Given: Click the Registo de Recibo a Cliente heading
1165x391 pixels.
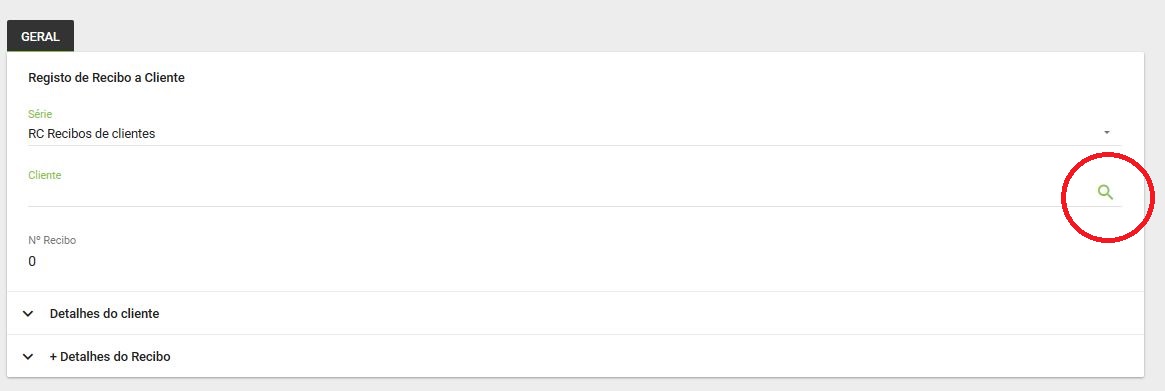Looking at the screenshot, I should pos(106,77).
